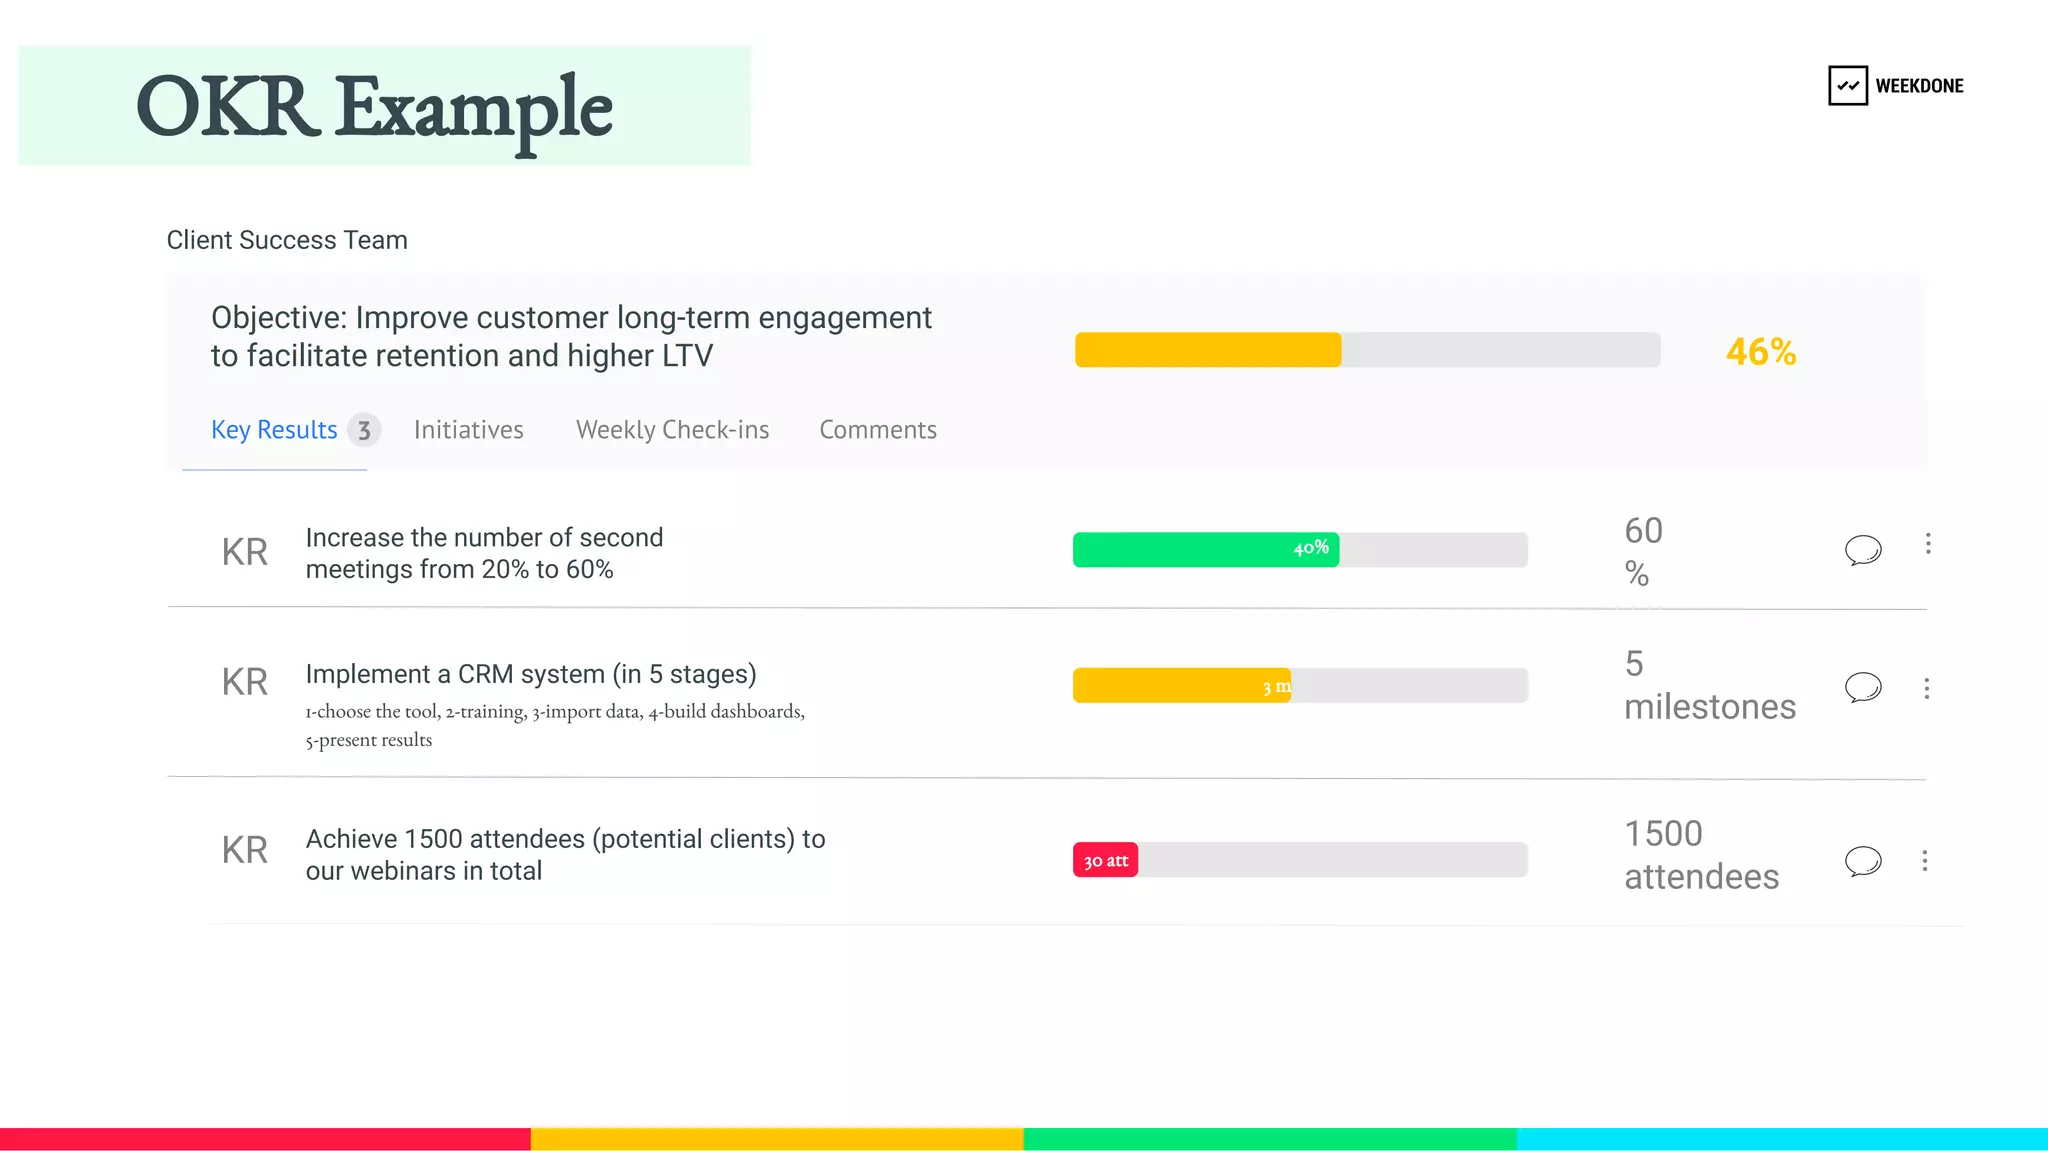Click the Key Results count badge showing 3

click(x=364, y=430)
